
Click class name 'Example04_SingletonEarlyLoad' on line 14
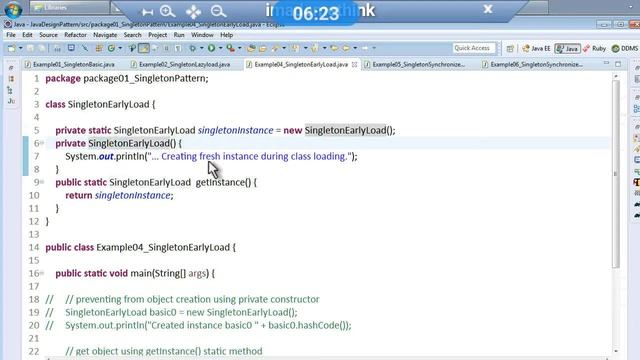[x=163, y=247]
